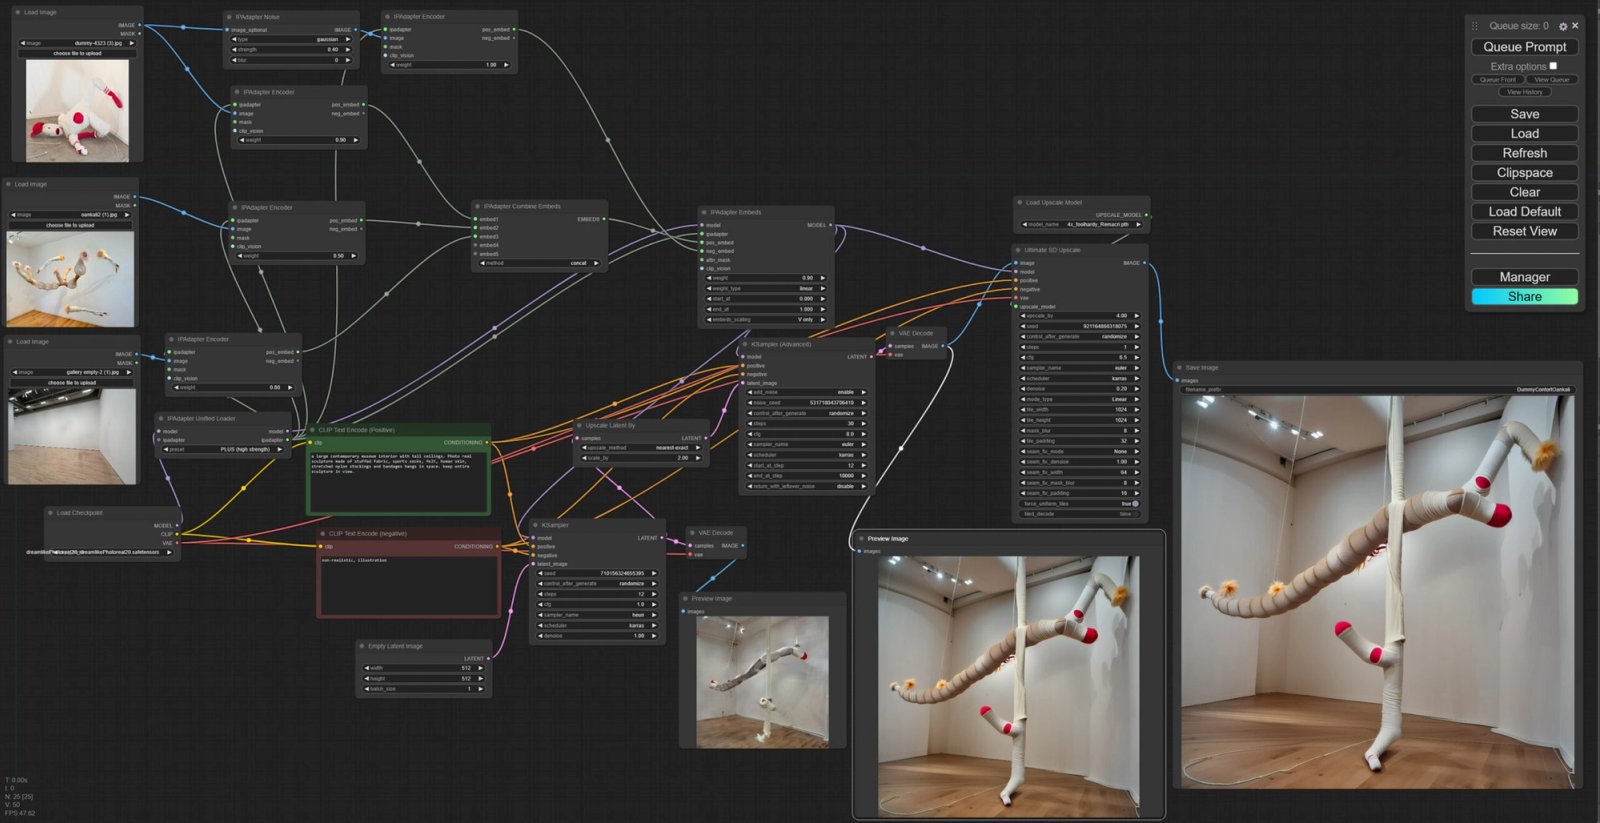Click the negative prompt text box
This screenshot has width=1600, height=823.
[x=409, y=585]
